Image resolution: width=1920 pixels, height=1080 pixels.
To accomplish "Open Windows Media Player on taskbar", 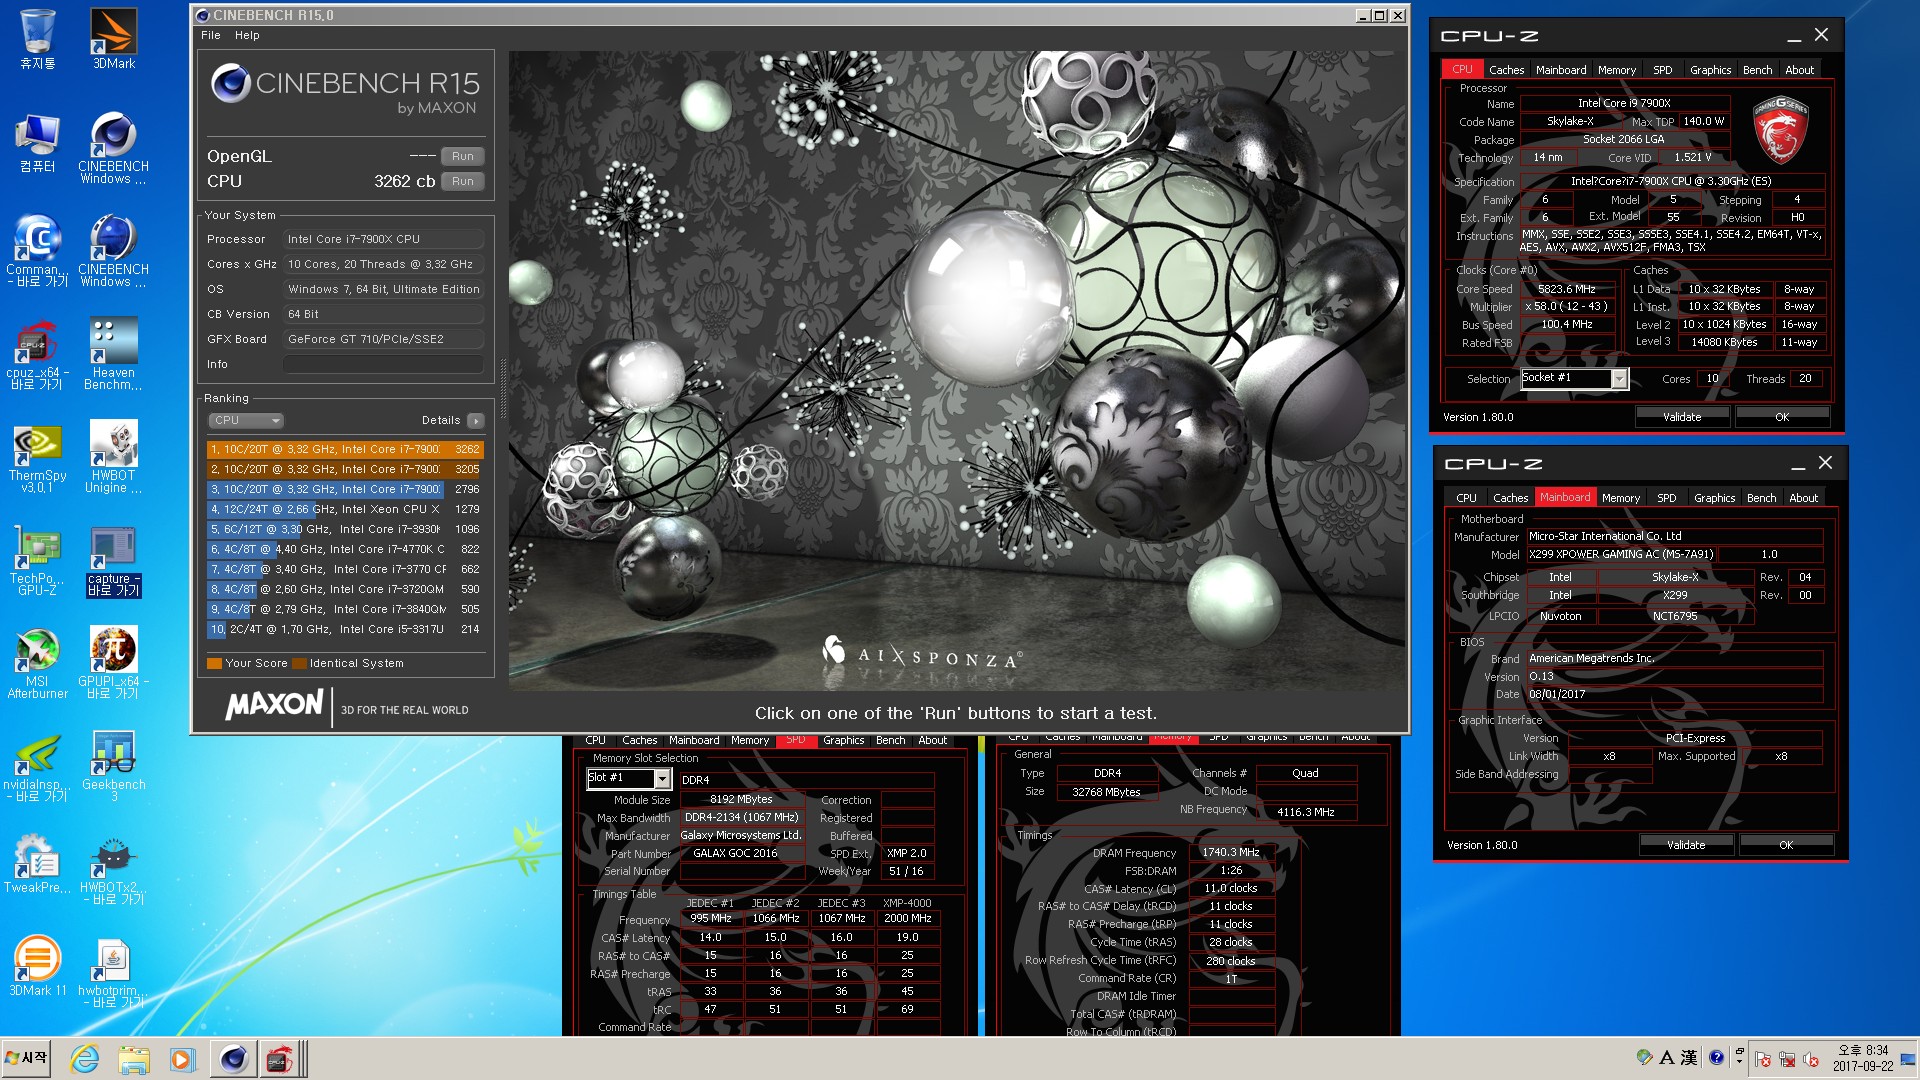I will tap(181, 1058).
